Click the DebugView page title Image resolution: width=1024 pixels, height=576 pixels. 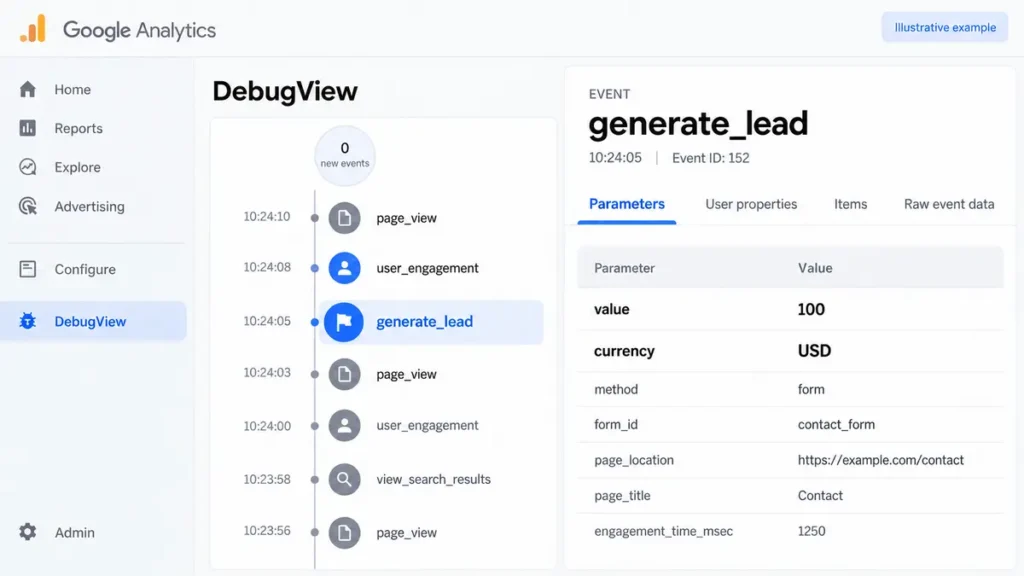coord(285,91)
